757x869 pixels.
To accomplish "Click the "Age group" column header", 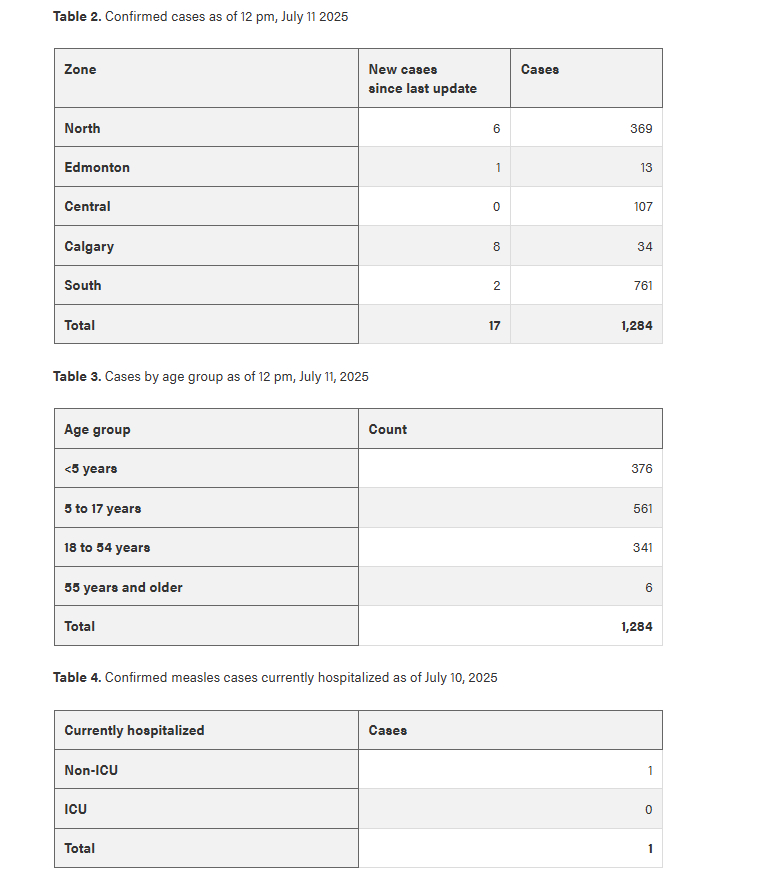I will click(97, 430).
